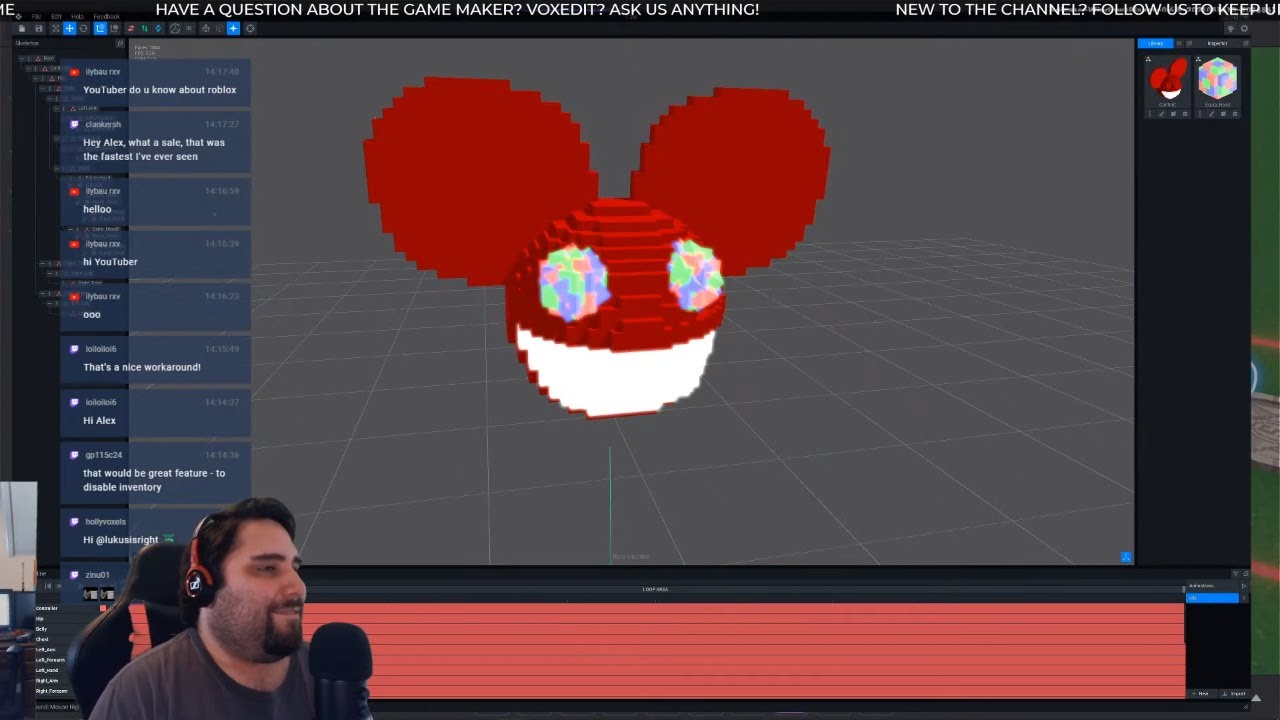Viewport: 1280px width, 720px height.
Task: Click the open file icon in toolbar
Action: pos(22,29)
